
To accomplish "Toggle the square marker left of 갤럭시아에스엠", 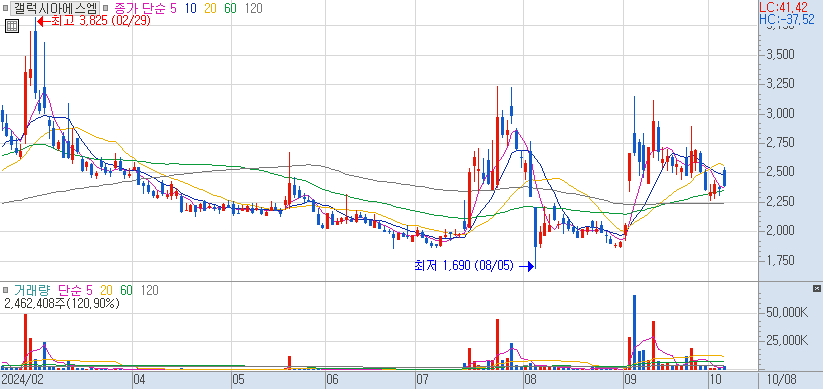I will [x=5, y=8].
